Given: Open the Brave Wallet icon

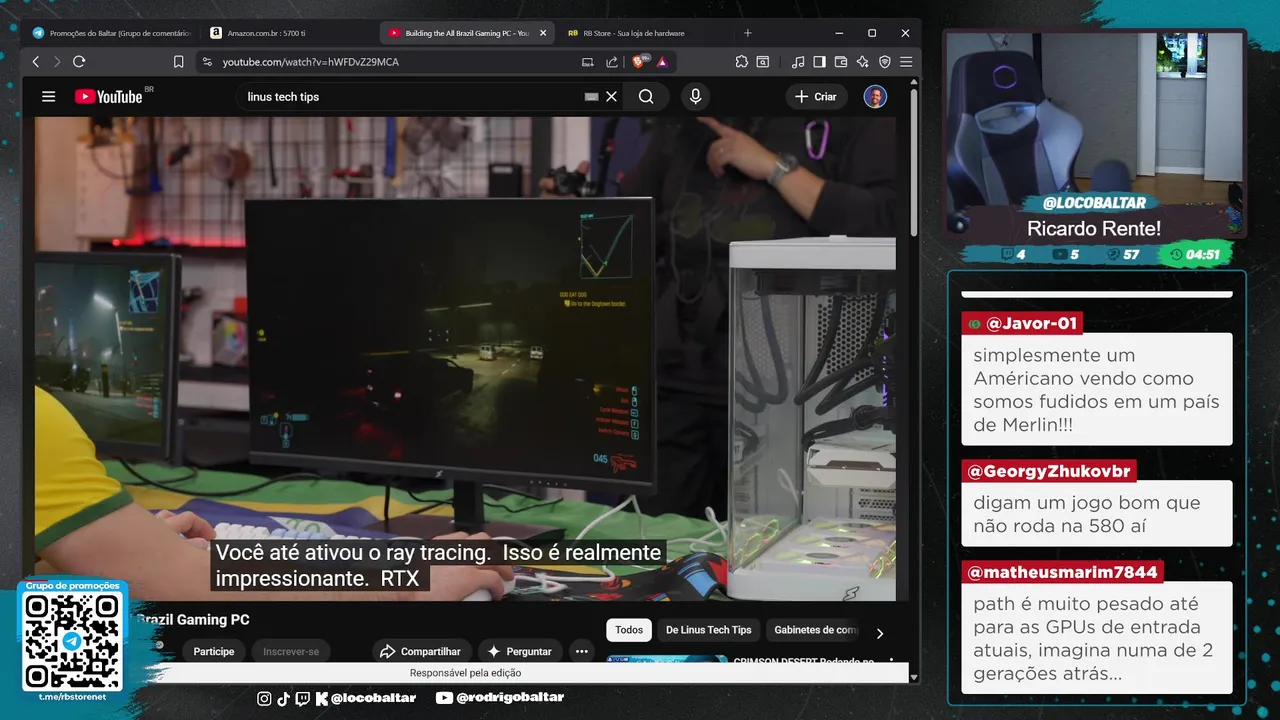Looking at the screenshot, I should pos(841,62).
